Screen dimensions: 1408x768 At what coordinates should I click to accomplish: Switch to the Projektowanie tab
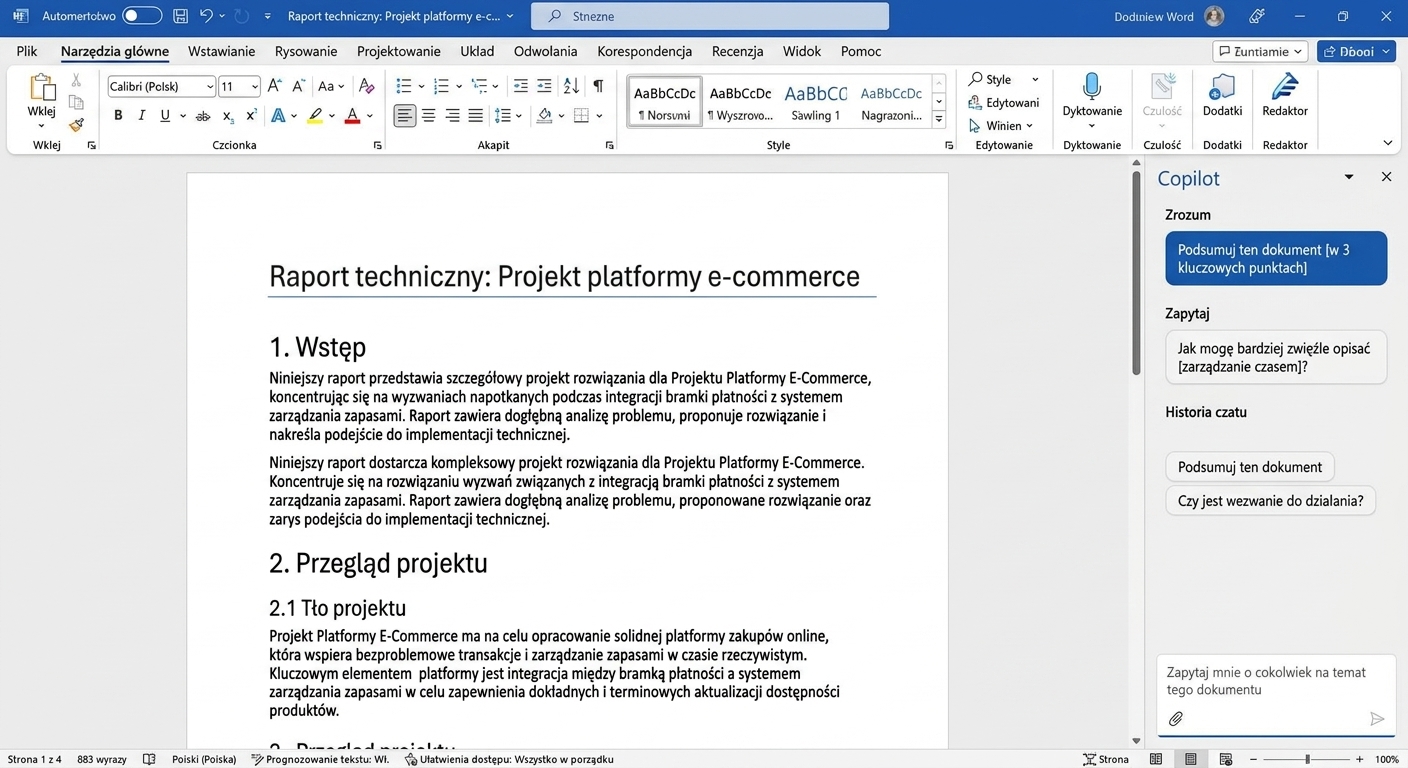pos(398,51)
